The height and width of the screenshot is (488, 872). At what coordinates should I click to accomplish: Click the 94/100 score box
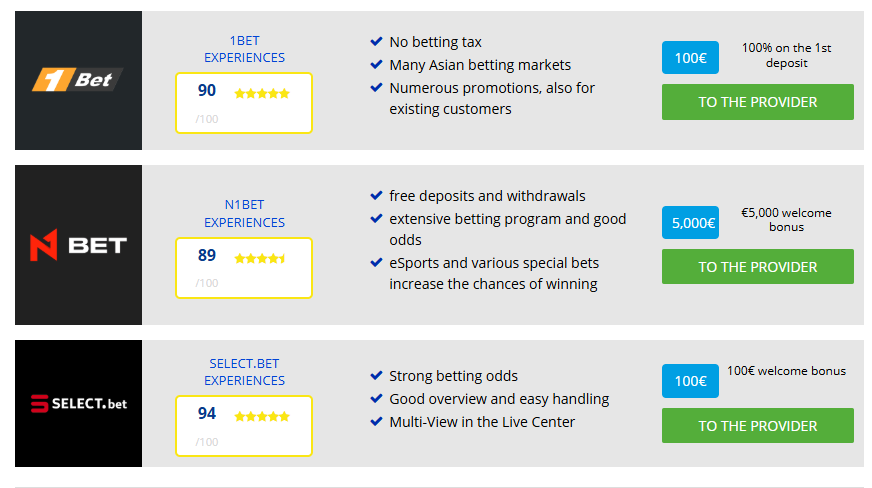pyautogui.click(x=244, y=426)
